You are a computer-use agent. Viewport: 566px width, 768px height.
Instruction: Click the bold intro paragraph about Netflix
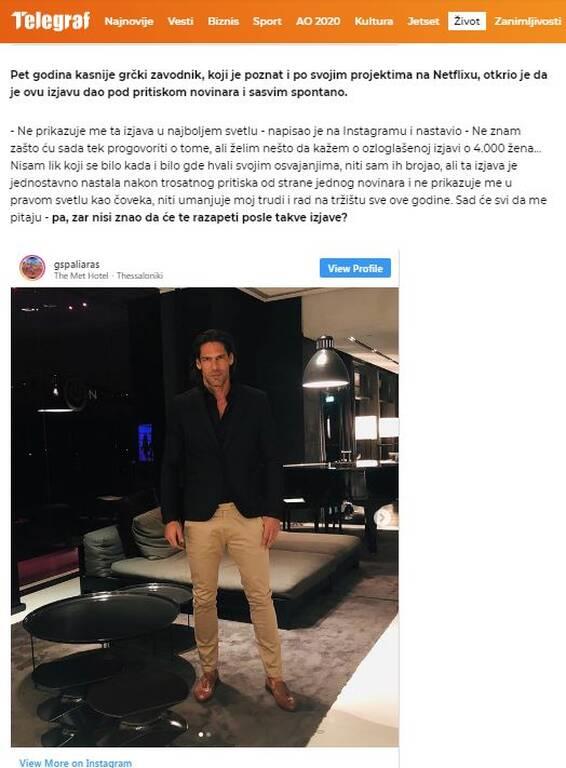click(x=279, y=83)
